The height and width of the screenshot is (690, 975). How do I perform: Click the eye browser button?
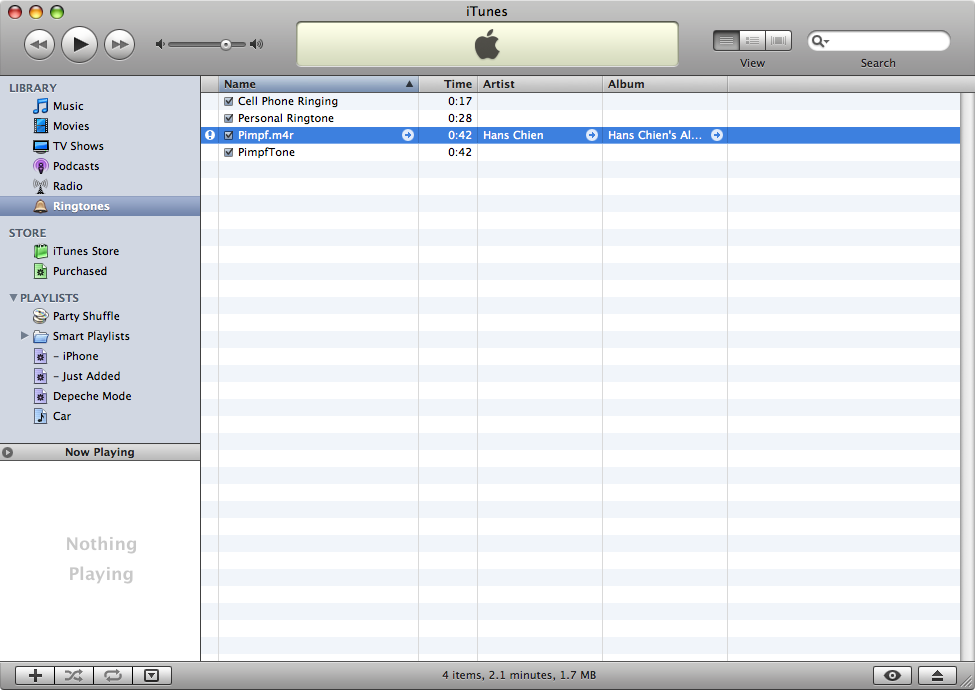892,675
